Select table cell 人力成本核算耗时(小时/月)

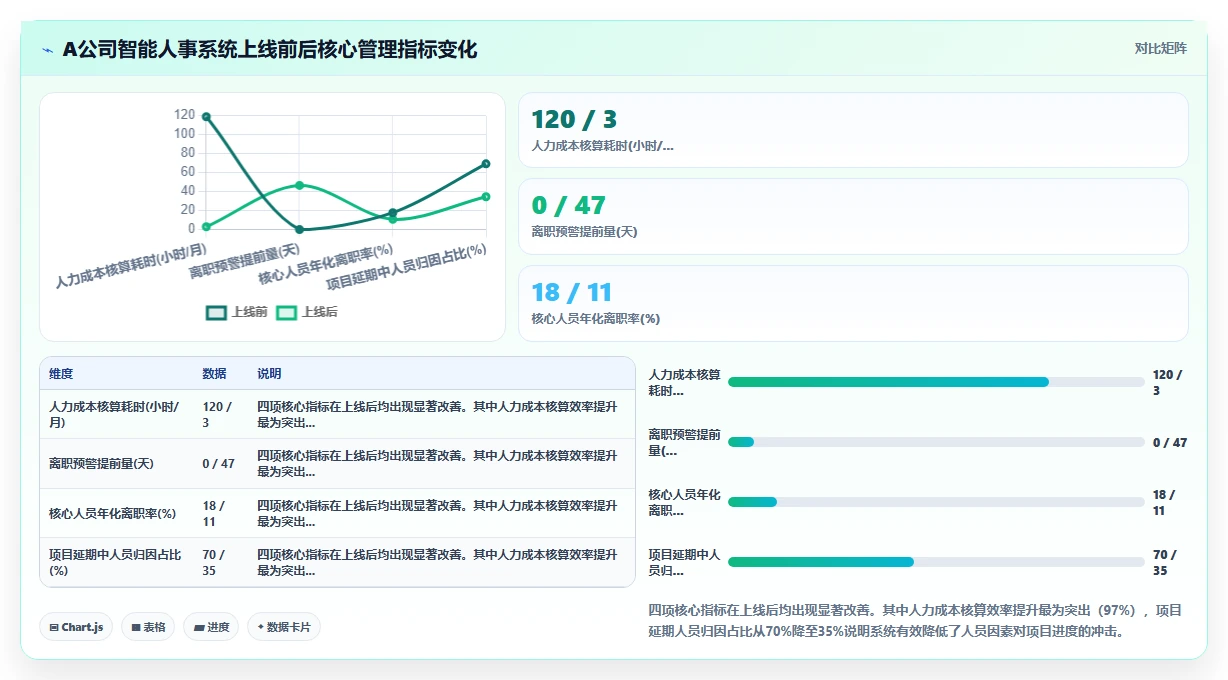116,415
